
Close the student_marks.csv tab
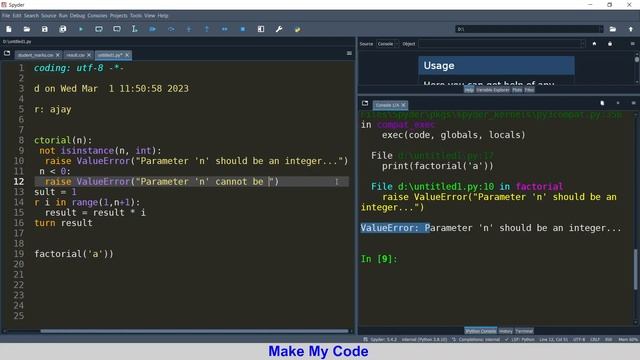click(x=58, y=55)
